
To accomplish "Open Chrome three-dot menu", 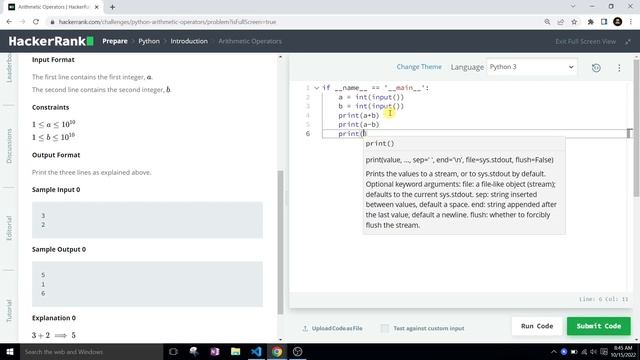I will [x=631, y=22].
